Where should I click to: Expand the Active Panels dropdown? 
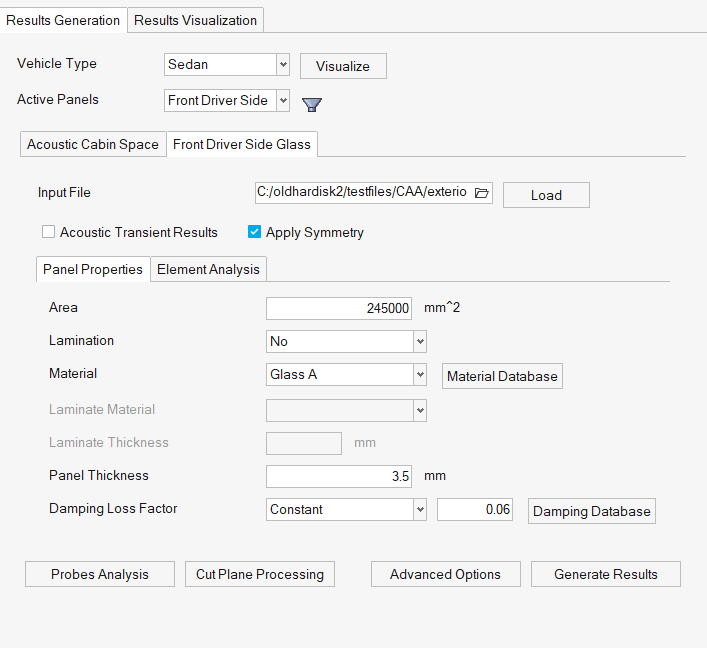pyautogui.click(x=283, y=100)
